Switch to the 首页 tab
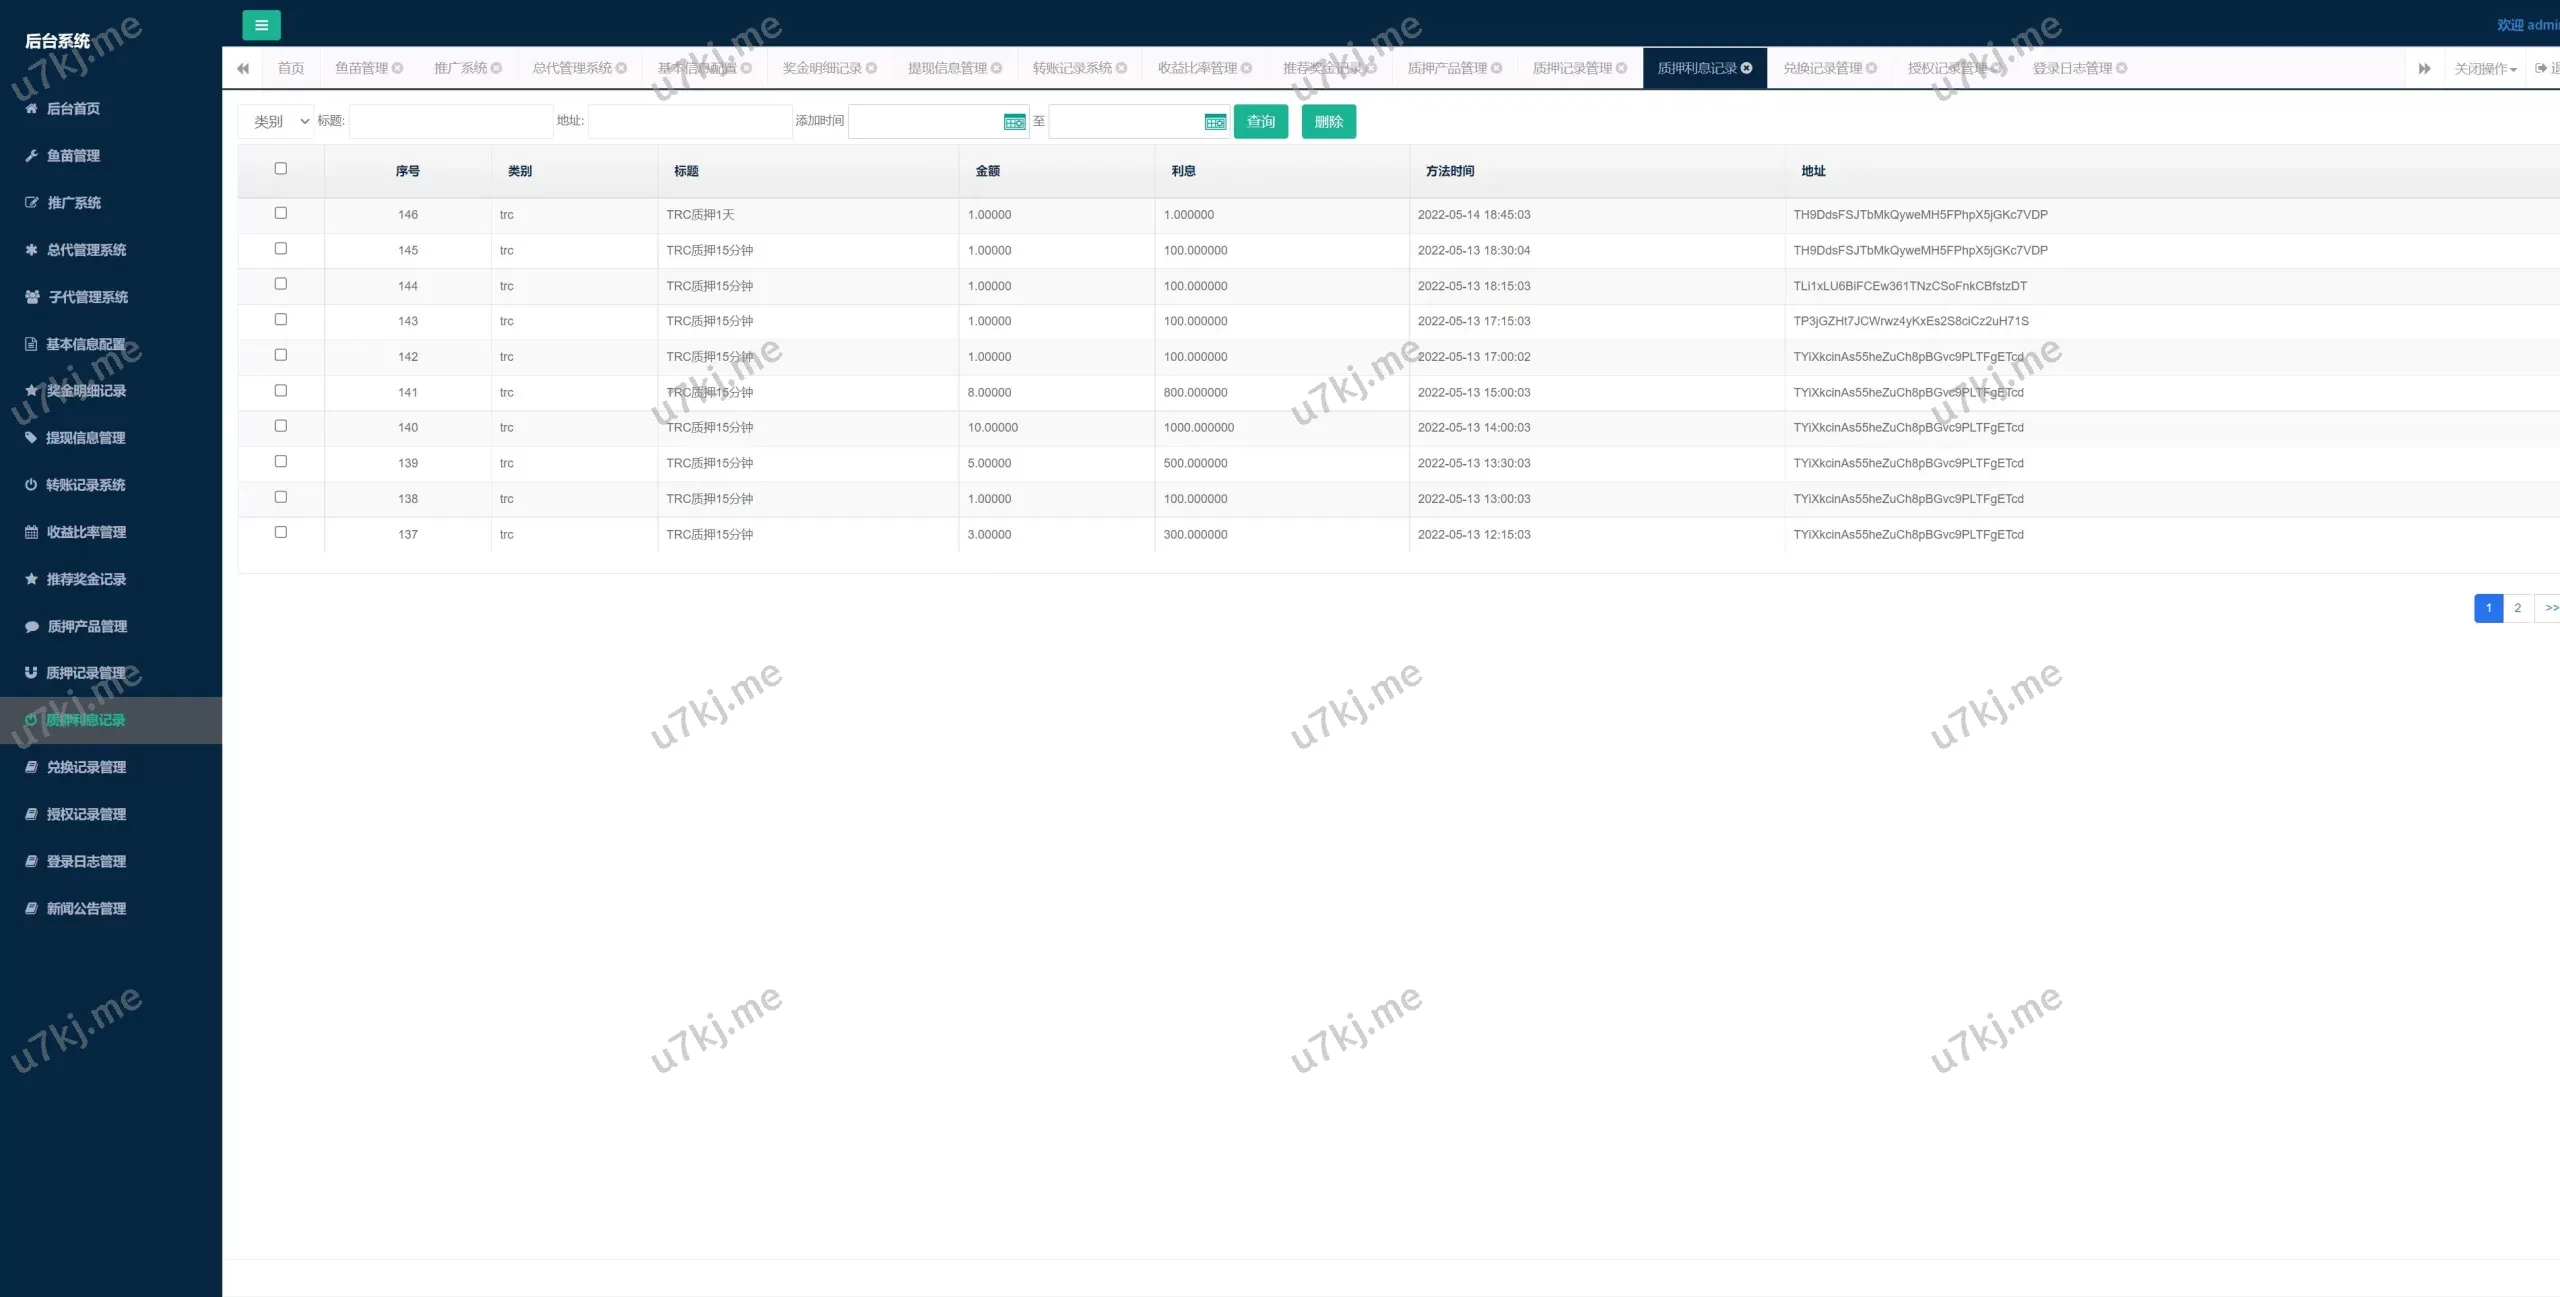This screenshot has height=1297, width=2560. pyautogui.click(x=291, y=68)
